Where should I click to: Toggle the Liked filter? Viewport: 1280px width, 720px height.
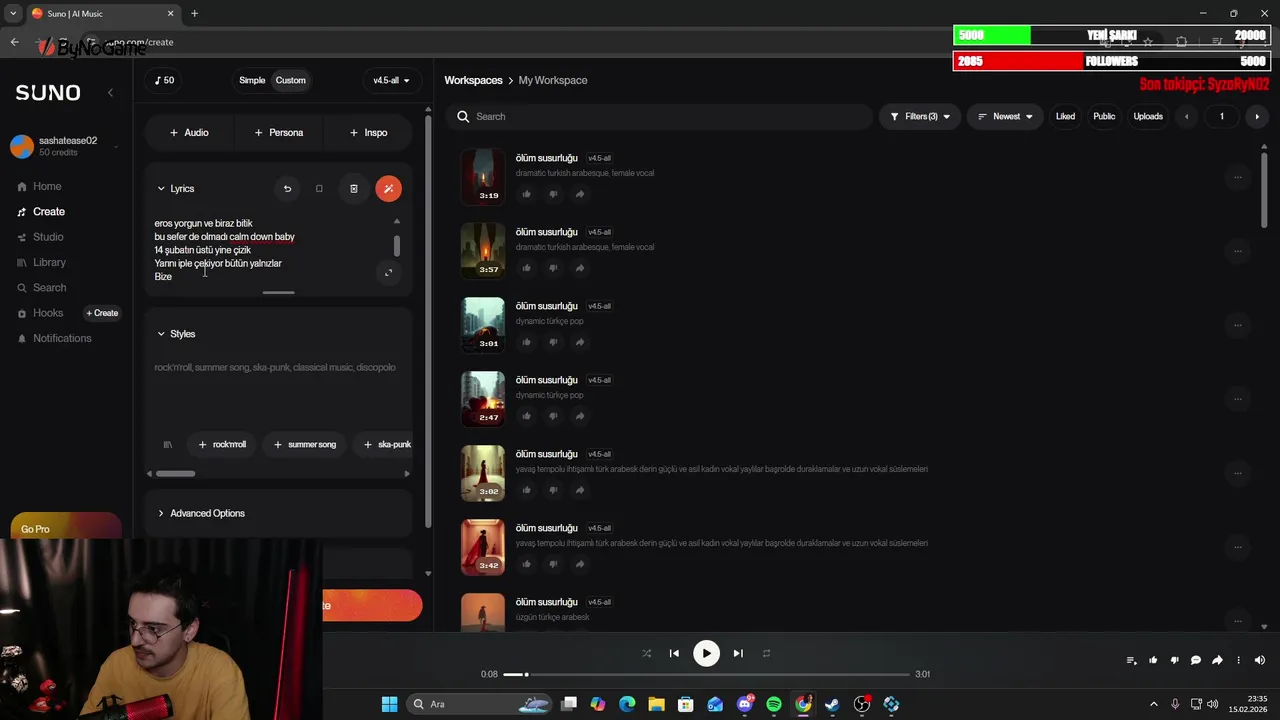[1065, 116]
